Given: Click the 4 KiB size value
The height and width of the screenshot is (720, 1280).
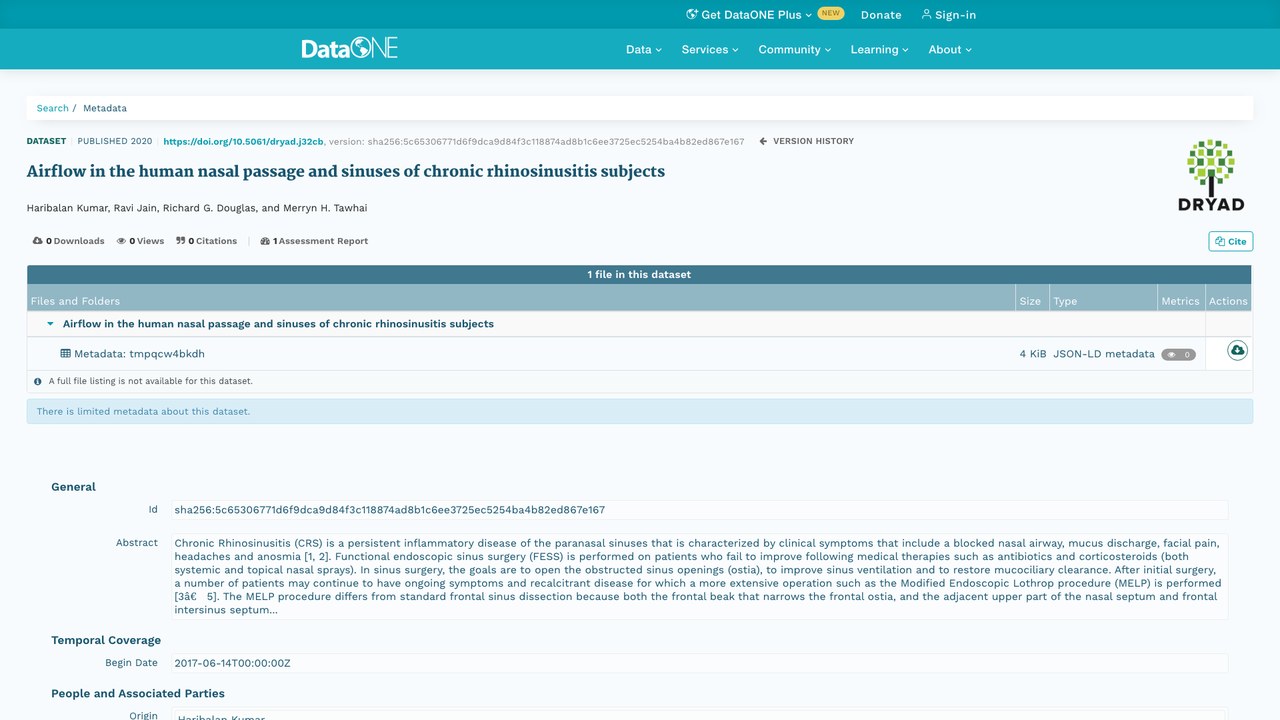Looking at the screenshot, I should click(1033, 354).
